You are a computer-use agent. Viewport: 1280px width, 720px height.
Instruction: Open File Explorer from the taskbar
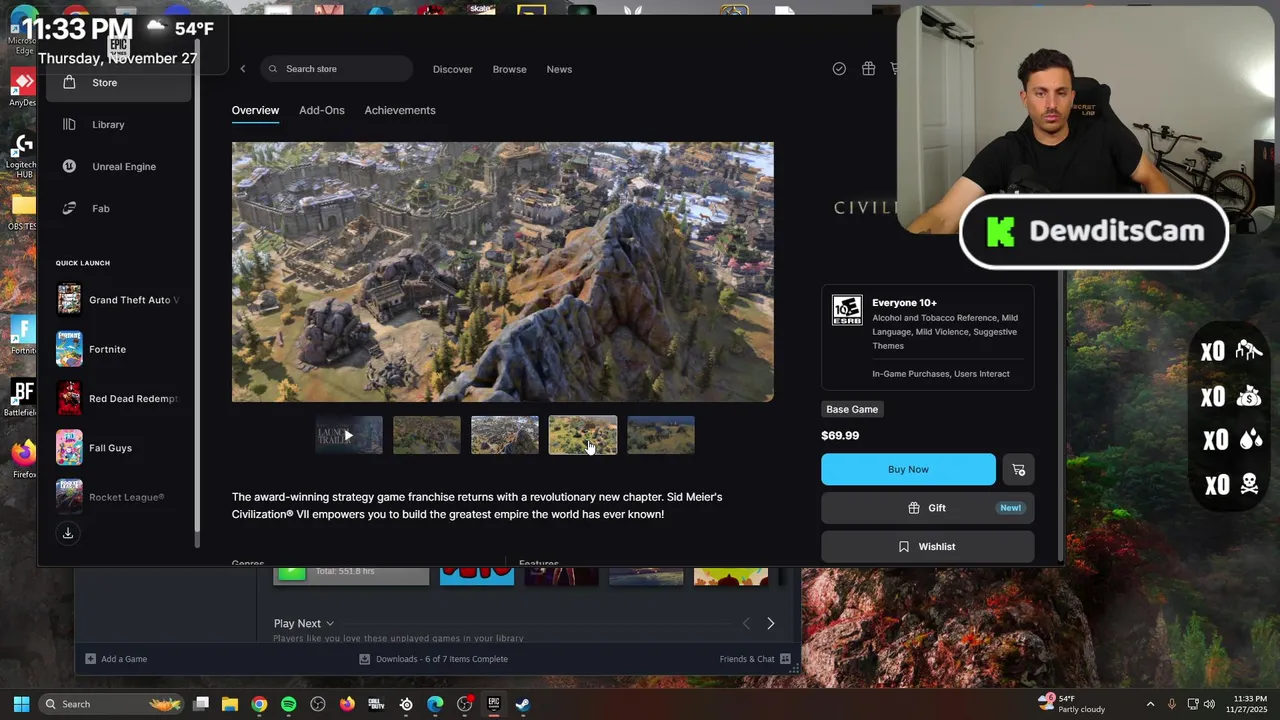pos(230,704)
